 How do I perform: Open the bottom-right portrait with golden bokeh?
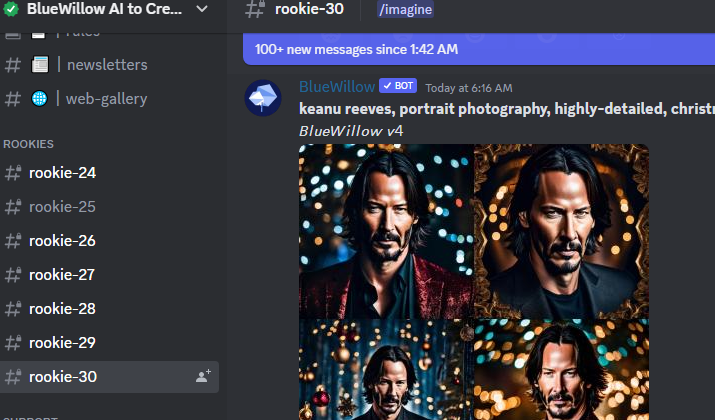pos(562,369)
